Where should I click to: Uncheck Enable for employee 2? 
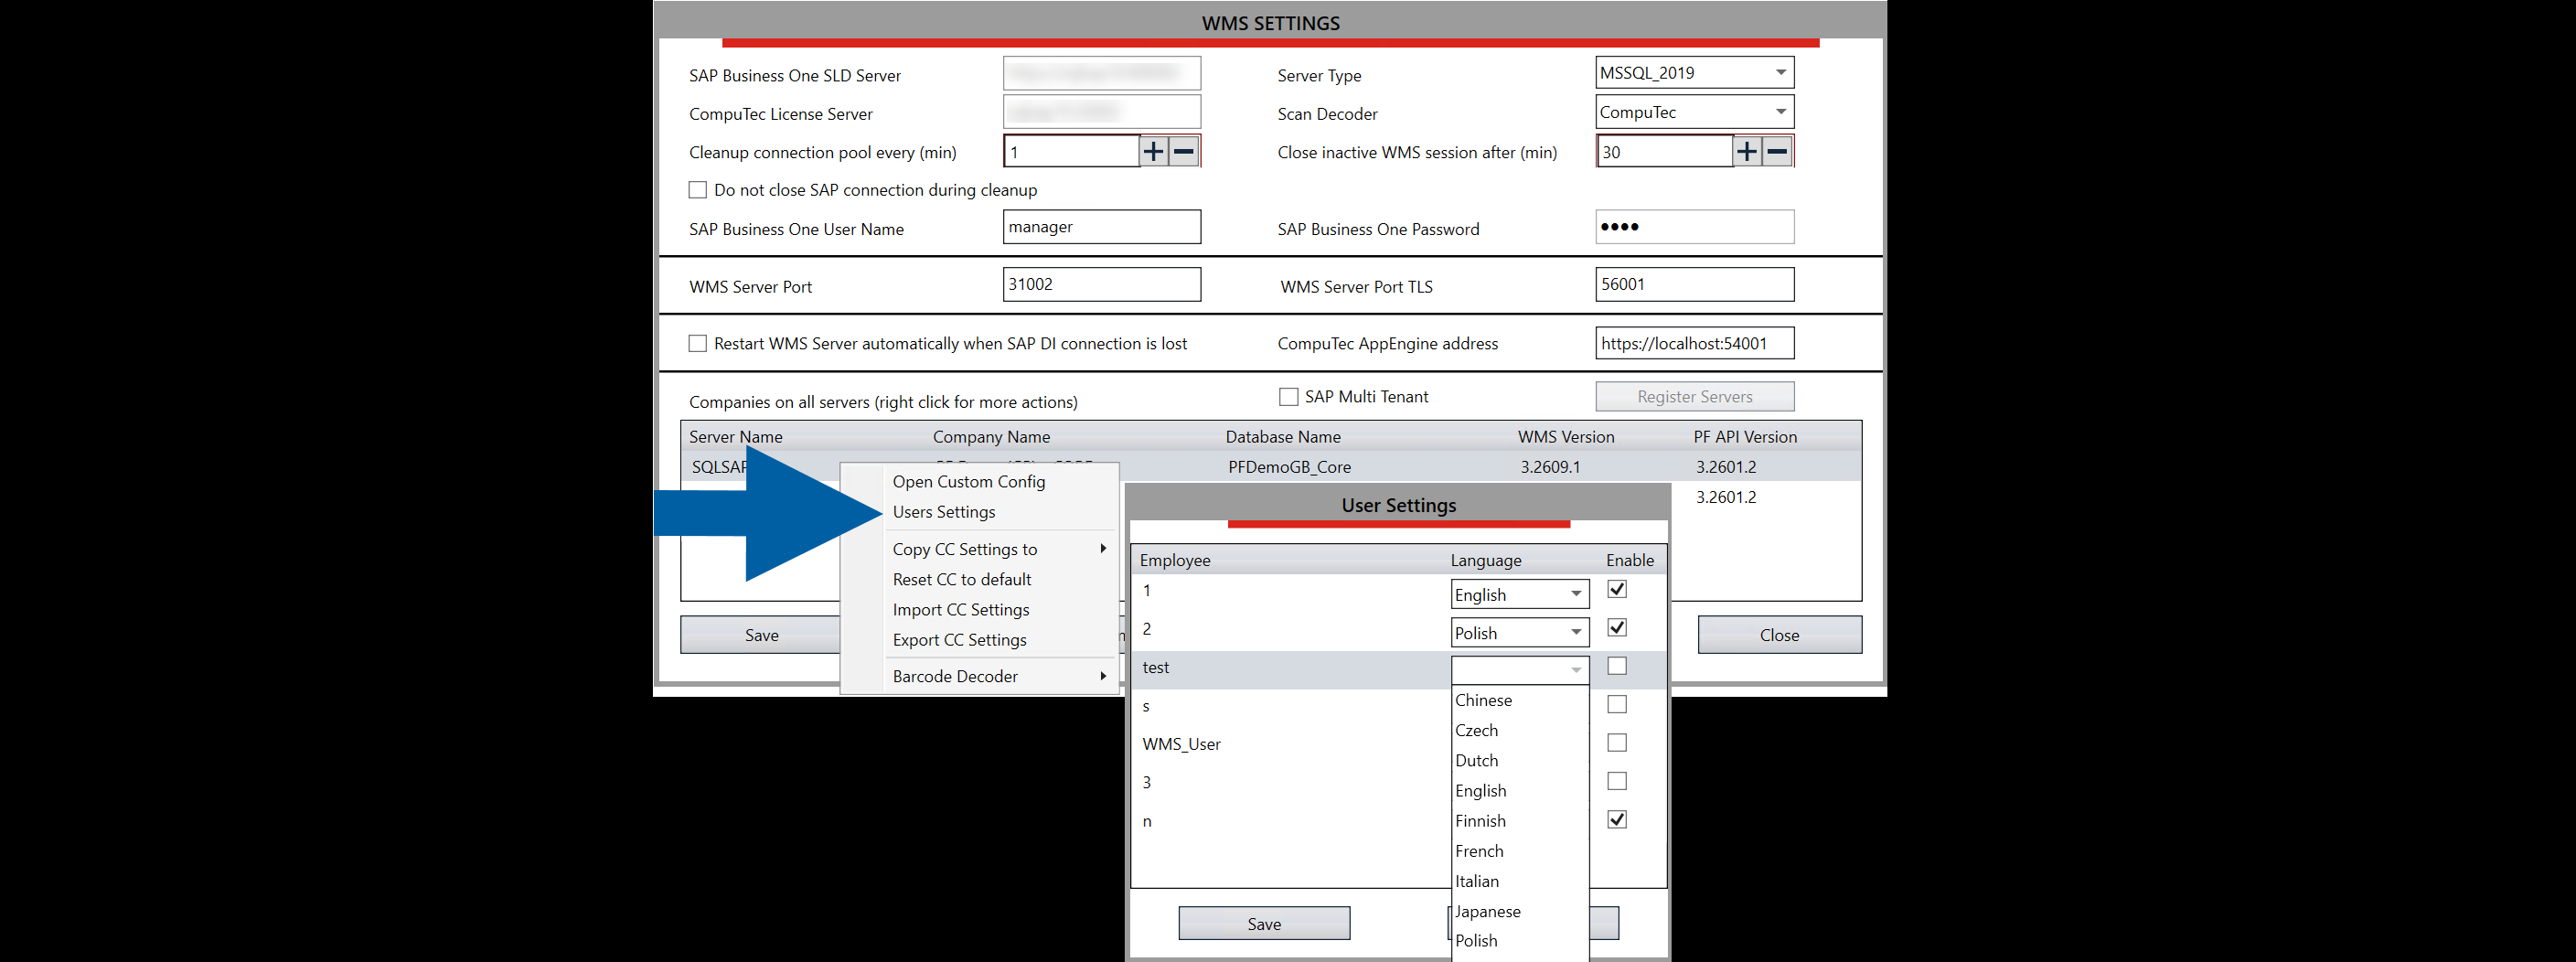[1617, 627]
